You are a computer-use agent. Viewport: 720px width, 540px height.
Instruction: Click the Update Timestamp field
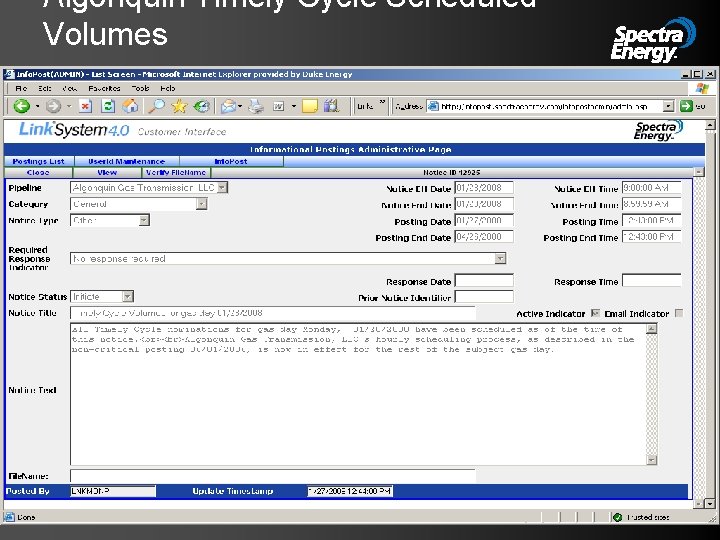coord(350,491)
